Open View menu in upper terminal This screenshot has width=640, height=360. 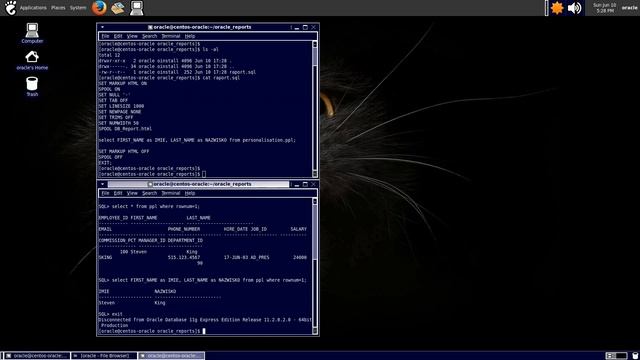[132, 36]
